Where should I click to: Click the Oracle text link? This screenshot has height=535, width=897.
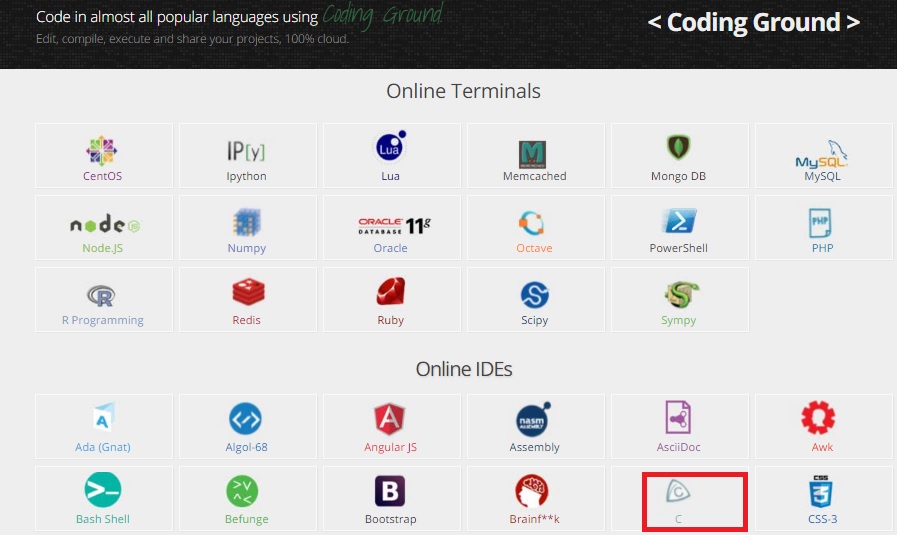coord(390,248)
